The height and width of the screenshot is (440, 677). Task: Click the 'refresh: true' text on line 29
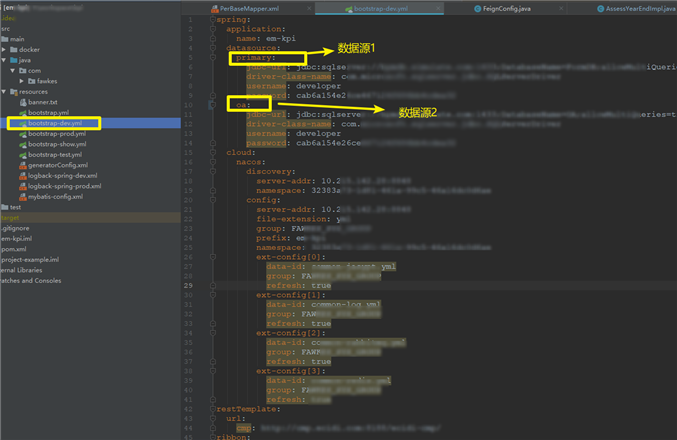coord(299,286)
